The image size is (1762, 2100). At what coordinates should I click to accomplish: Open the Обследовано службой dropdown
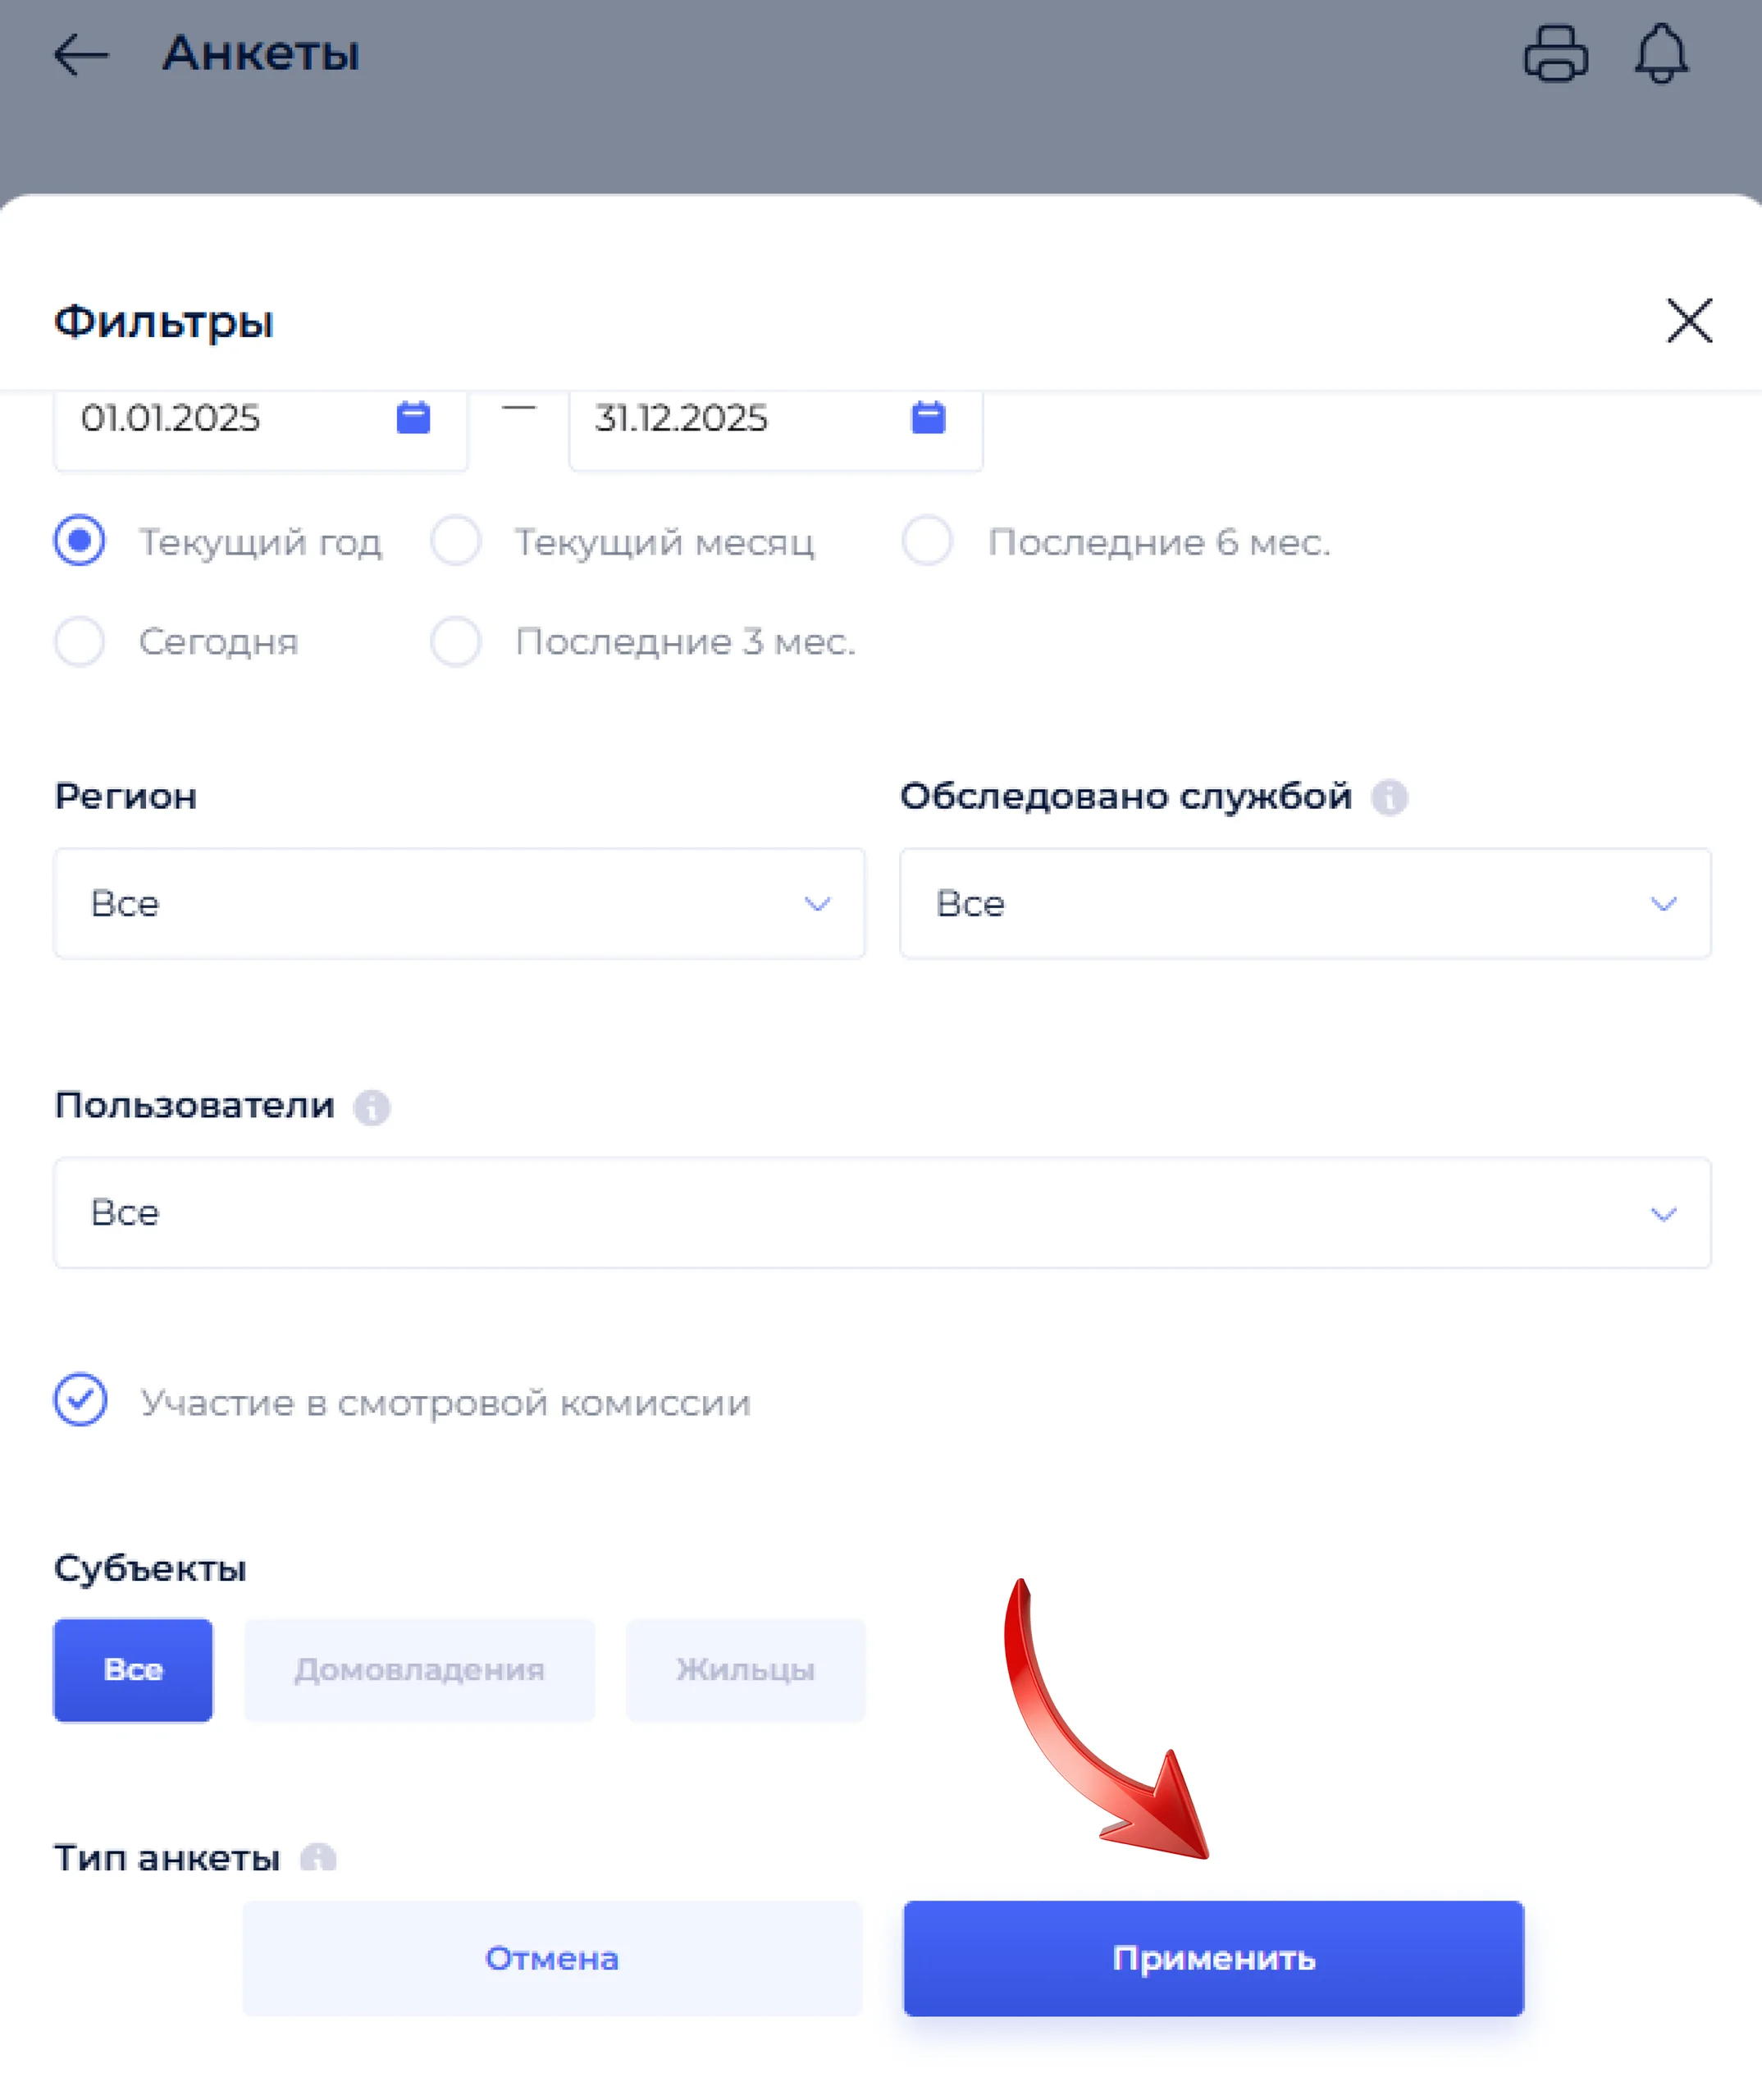[x=1305, y=904]
